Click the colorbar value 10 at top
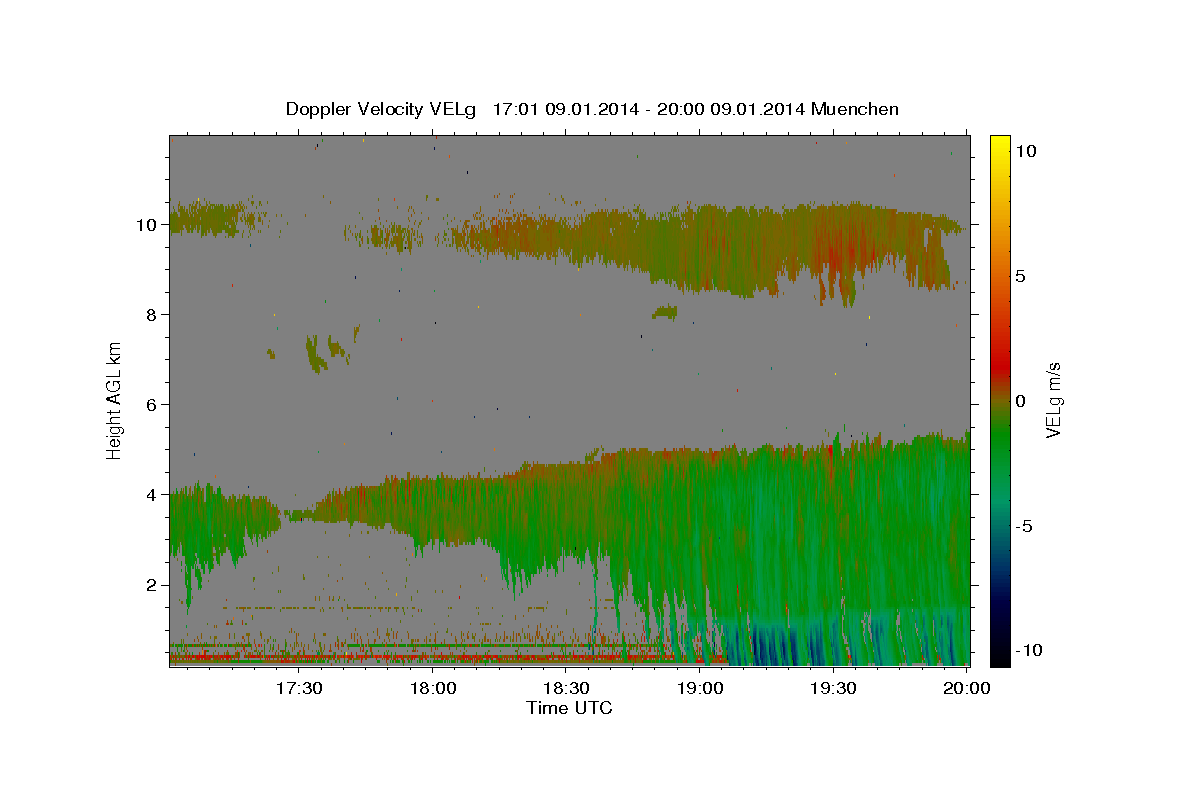The image size is (1200, 800). tap(1025, 151)
